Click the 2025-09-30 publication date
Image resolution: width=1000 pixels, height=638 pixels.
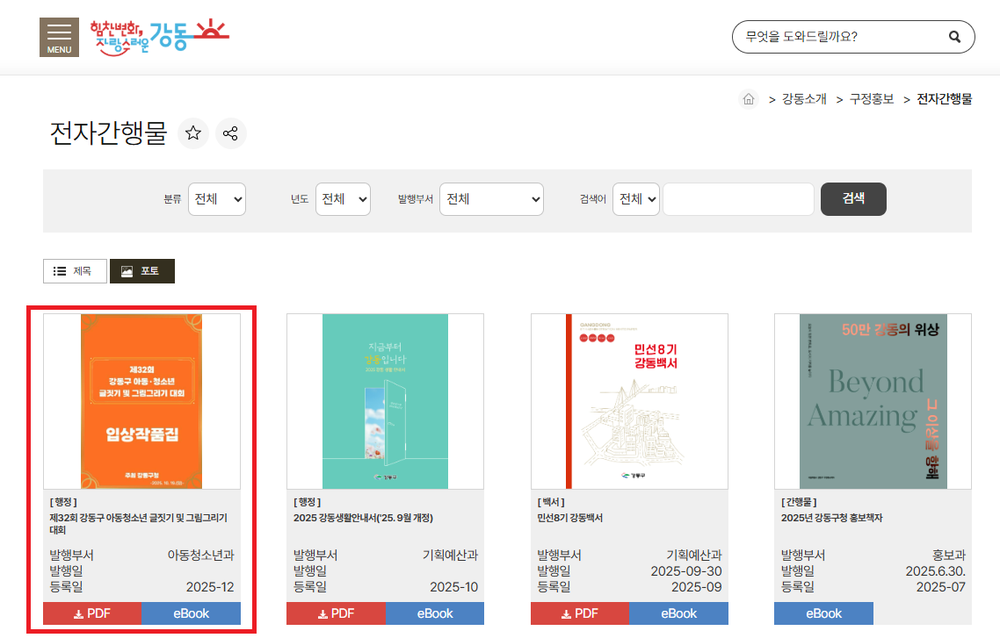[x=686, y=571]
